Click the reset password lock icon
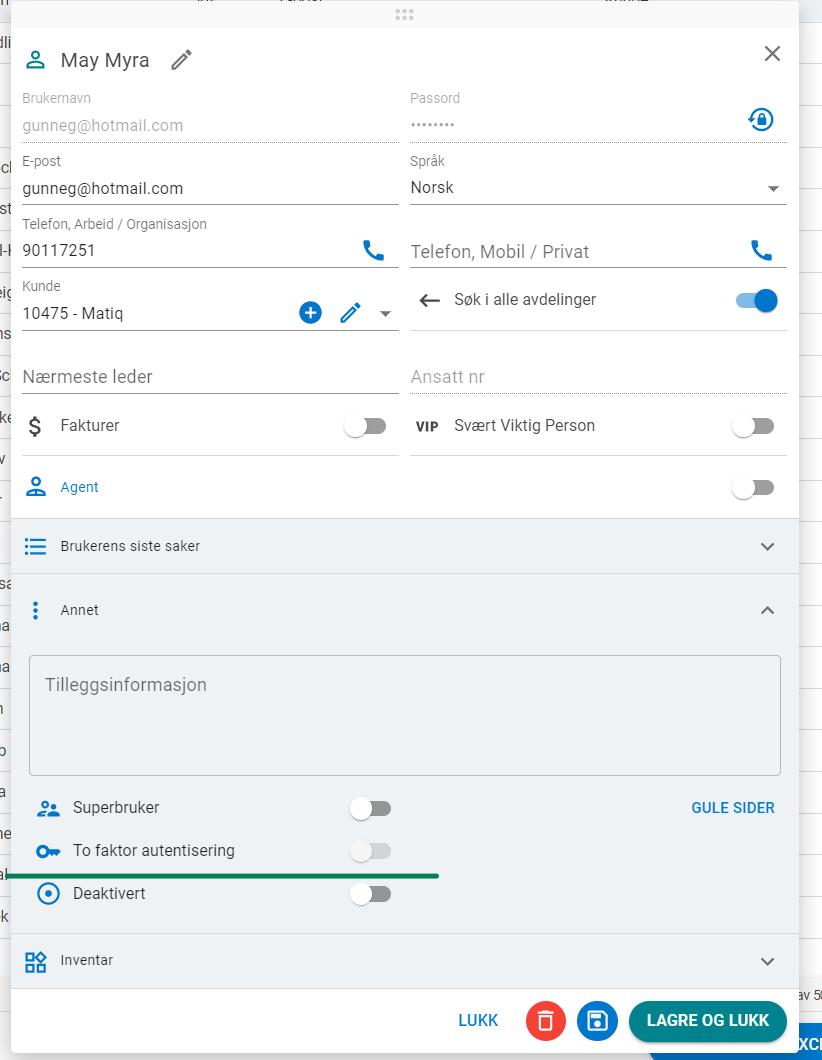Screen dimensions: 822x1060 (761, 120)
